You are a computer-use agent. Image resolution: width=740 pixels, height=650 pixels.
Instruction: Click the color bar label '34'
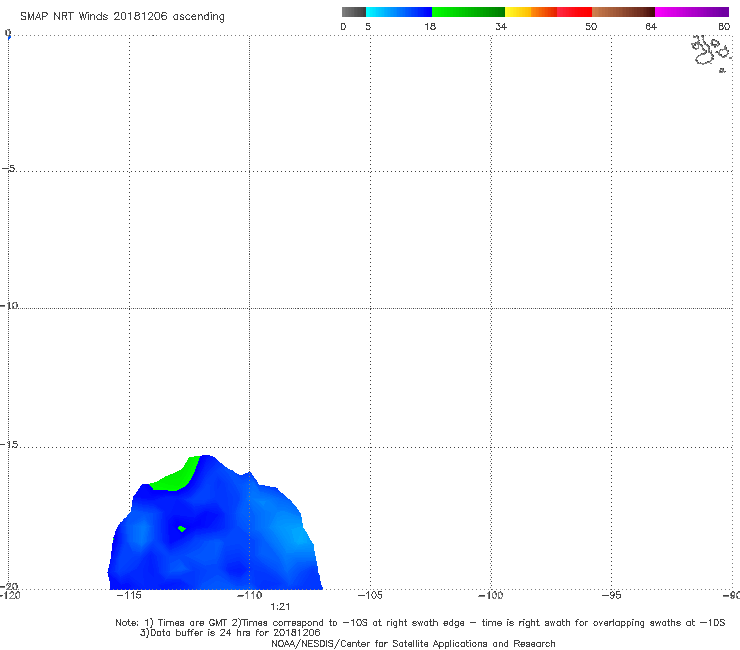pyautogui.click(x=501, y=26)
